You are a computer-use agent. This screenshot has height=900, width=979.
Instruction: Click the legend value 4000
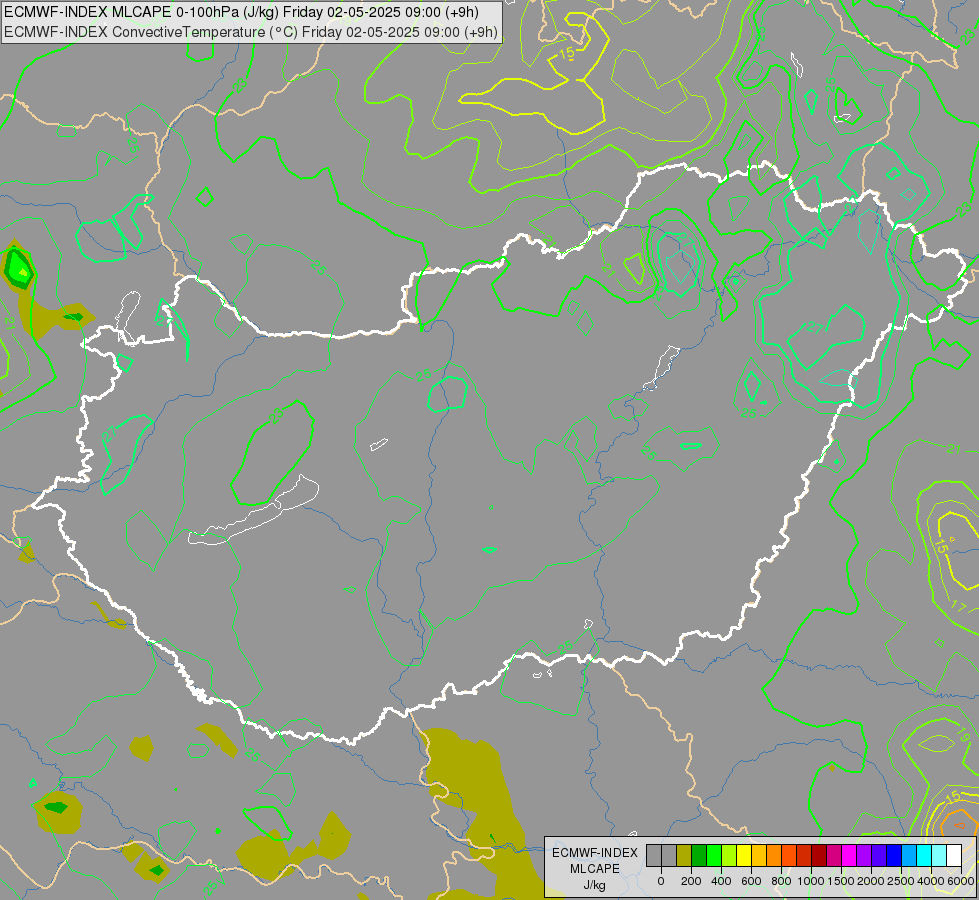931,881
